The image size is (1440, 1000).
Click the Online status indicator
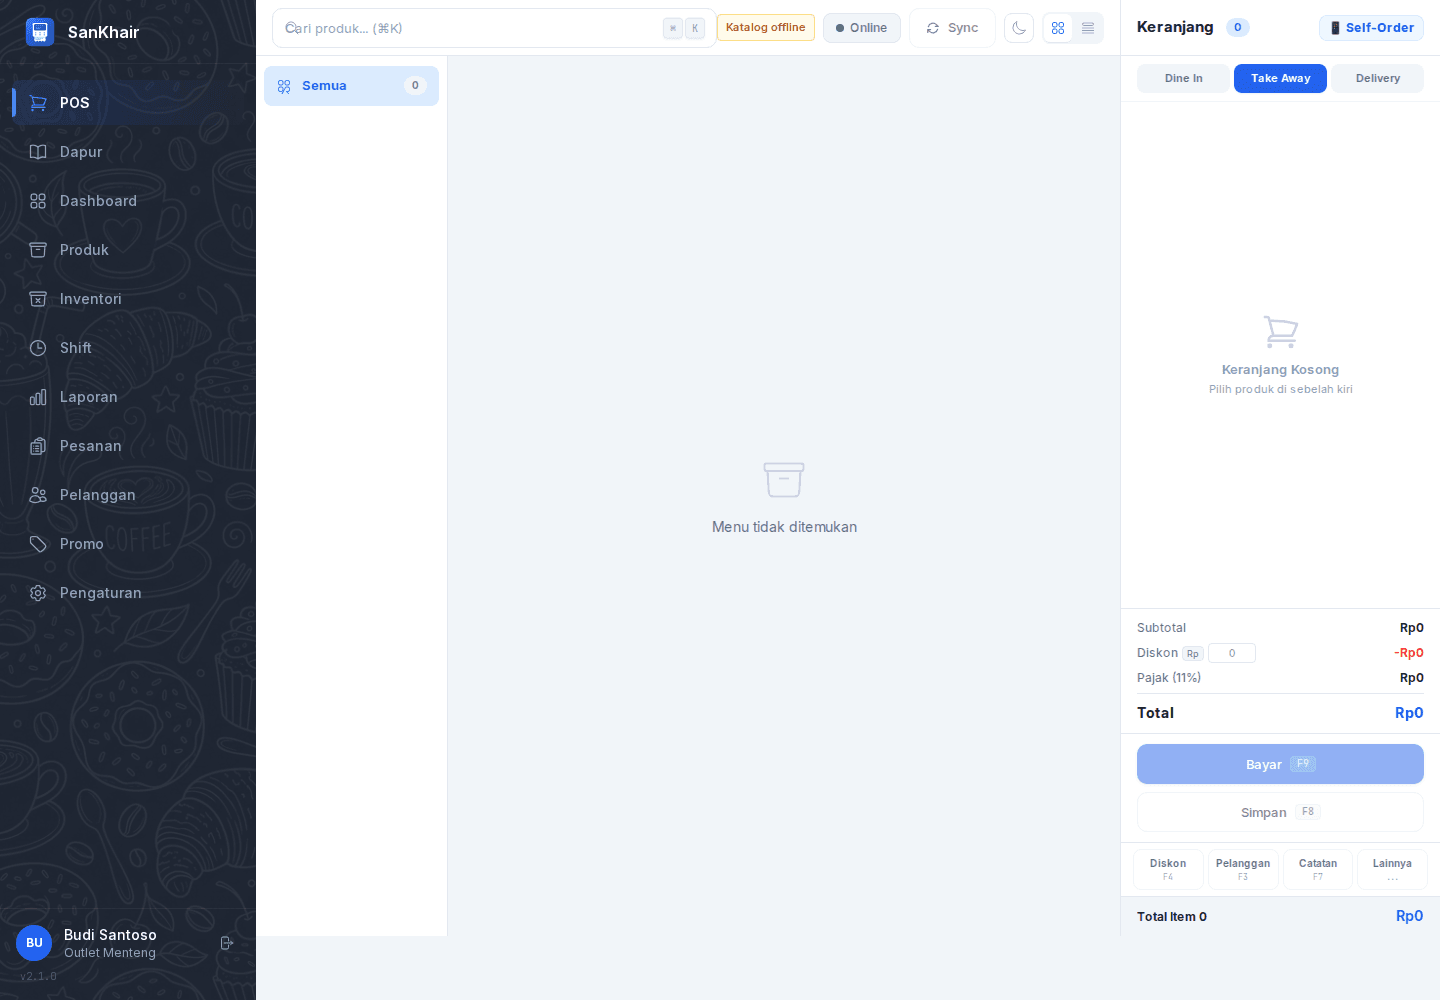(x=862, y=28)
